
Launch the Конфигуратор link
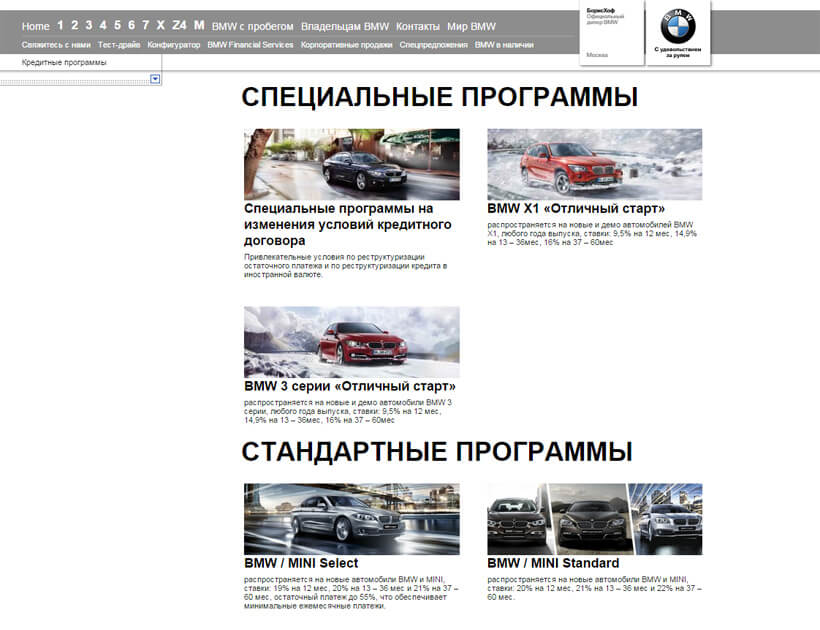click(x=174, y=45)
